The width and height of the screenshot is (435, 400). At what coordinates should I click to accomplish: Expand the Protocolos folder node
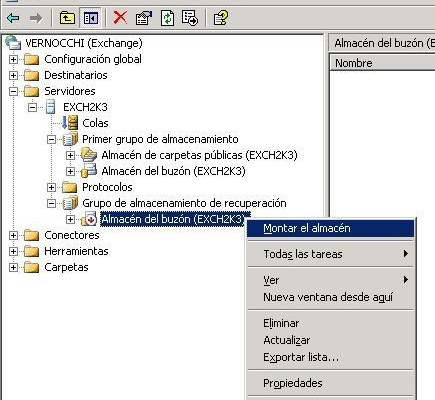tap(51, 187)
